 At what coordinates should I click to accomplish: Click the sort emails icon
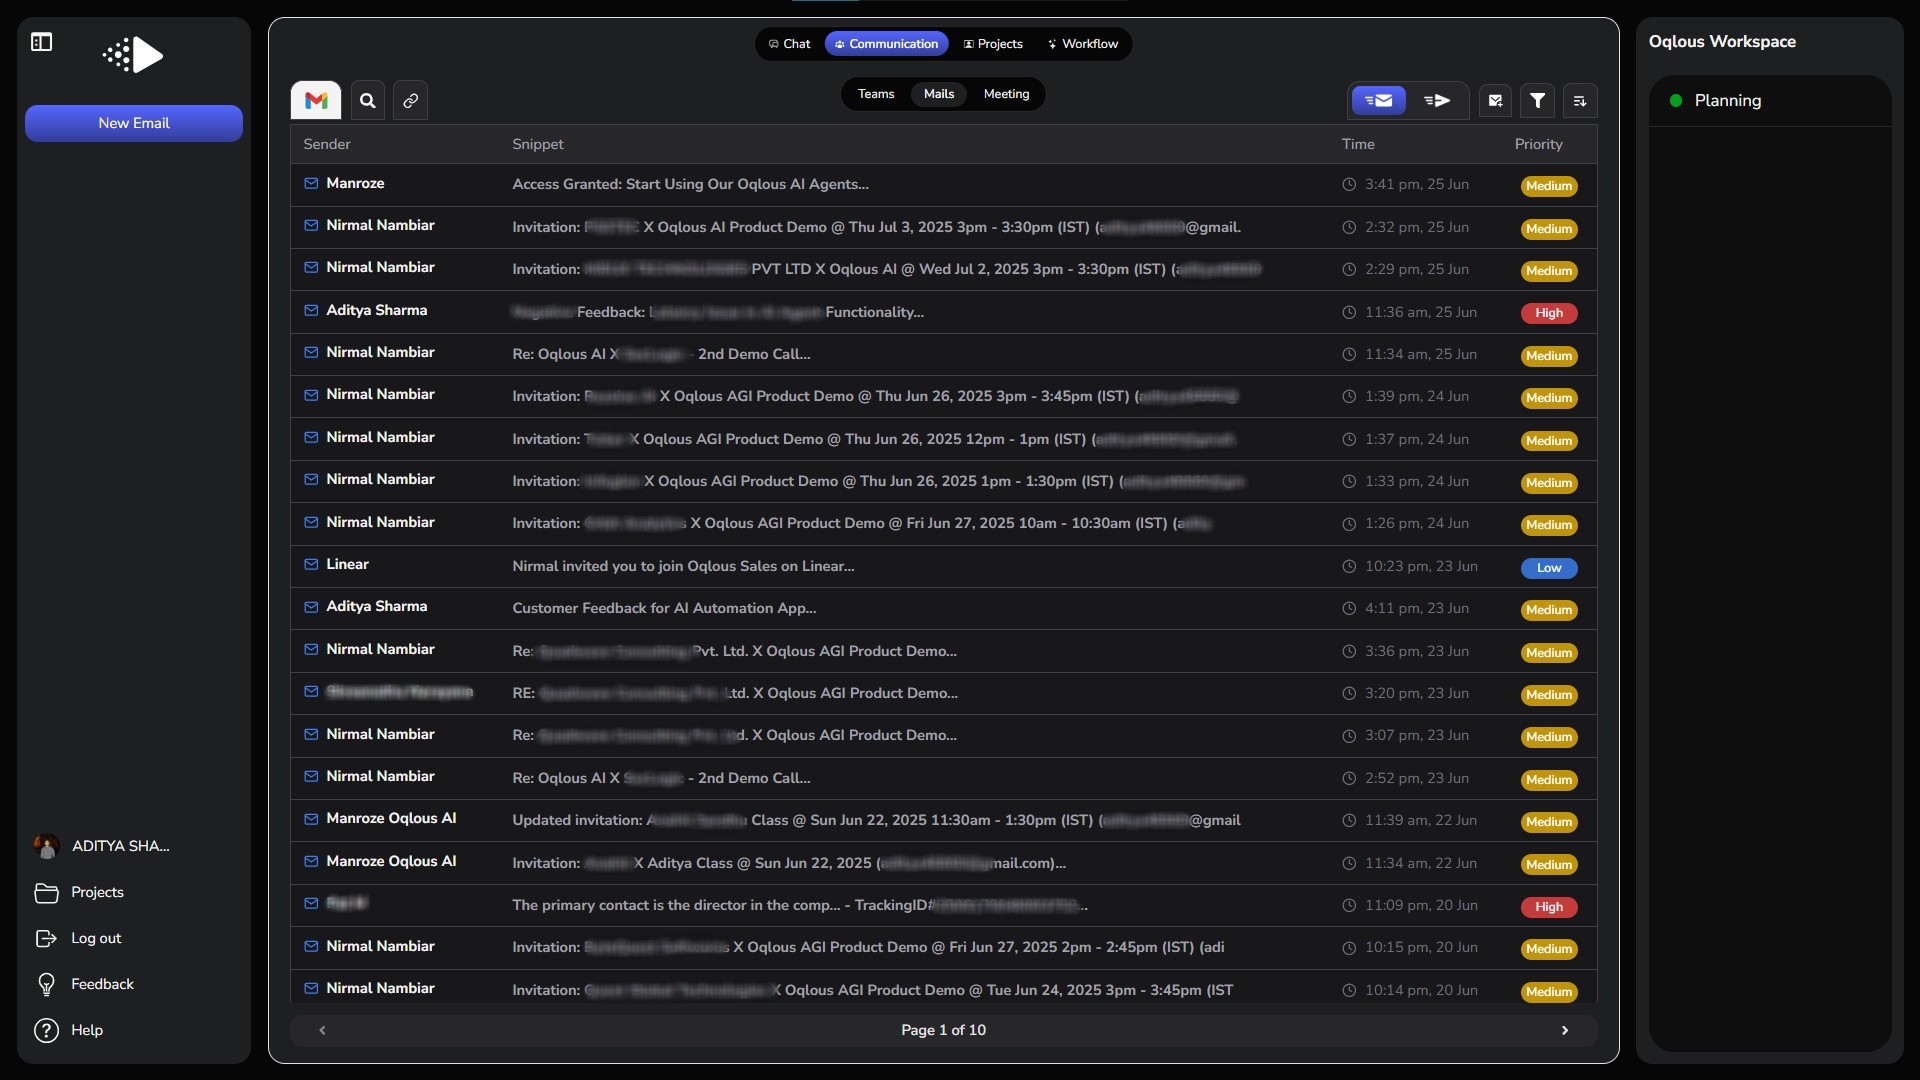click(x=1580, y=100)
